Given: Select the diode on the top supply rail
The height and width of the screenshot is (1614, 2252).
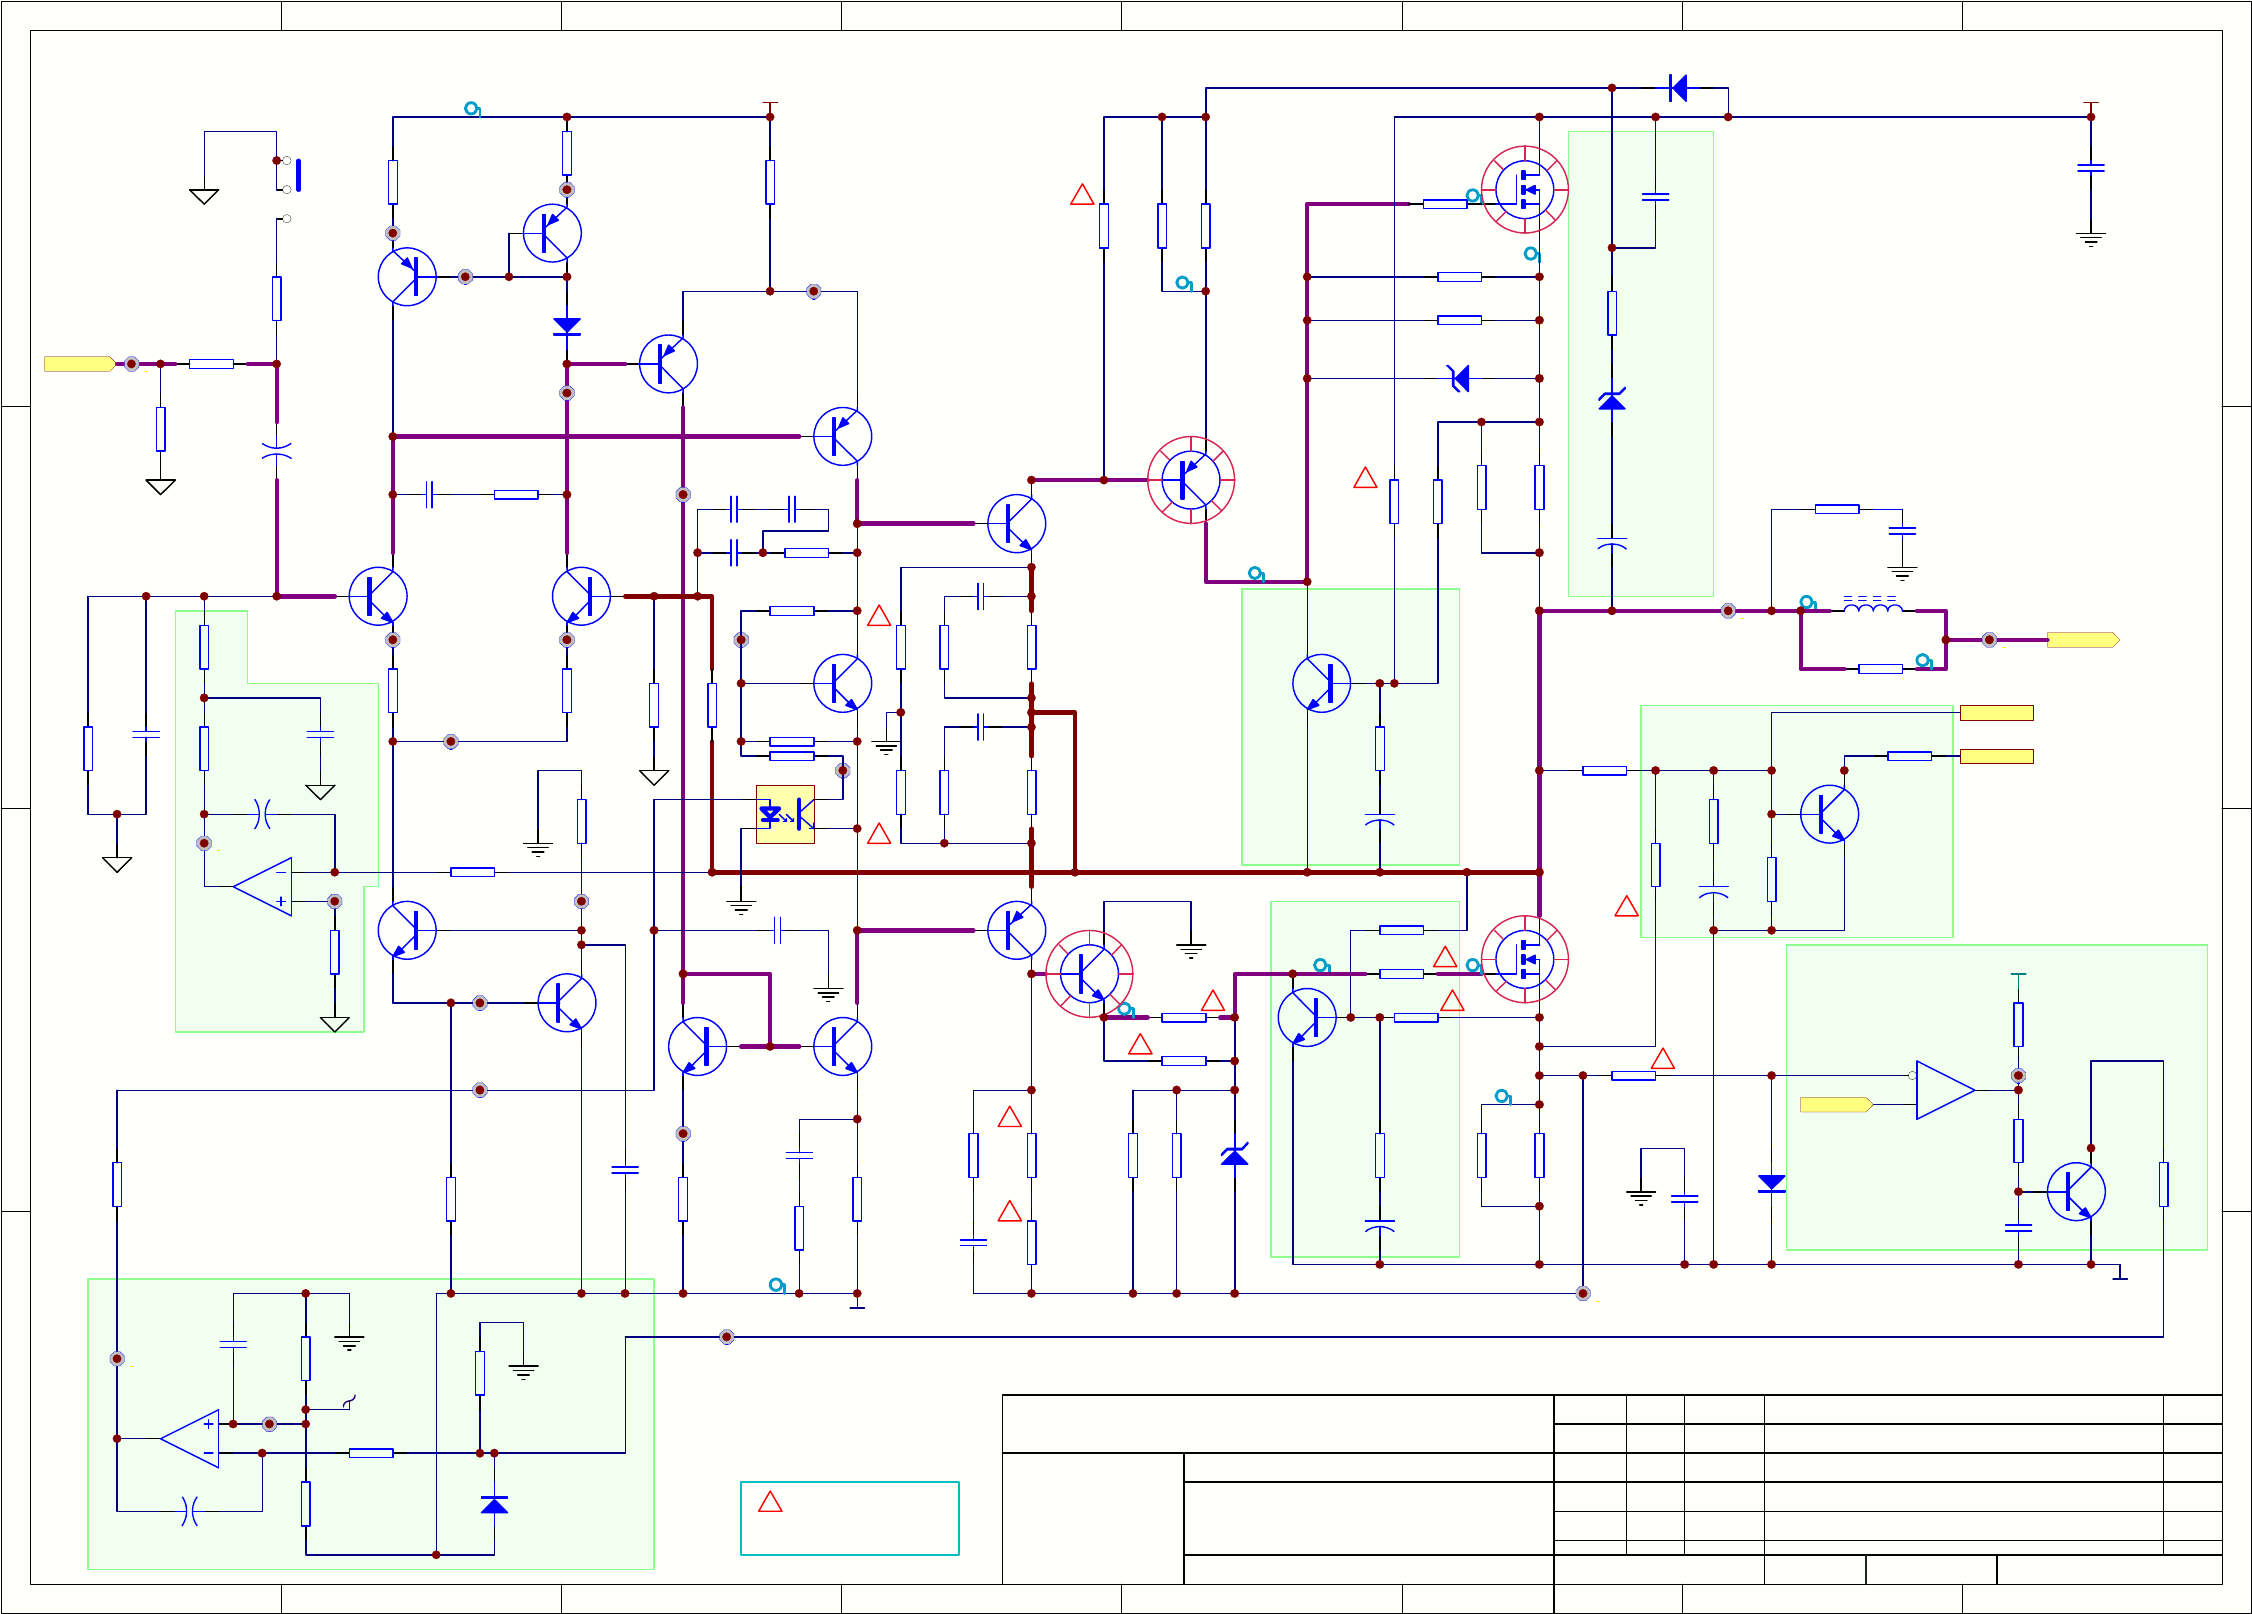Looking at the screenshot, I should [1679, 88].
